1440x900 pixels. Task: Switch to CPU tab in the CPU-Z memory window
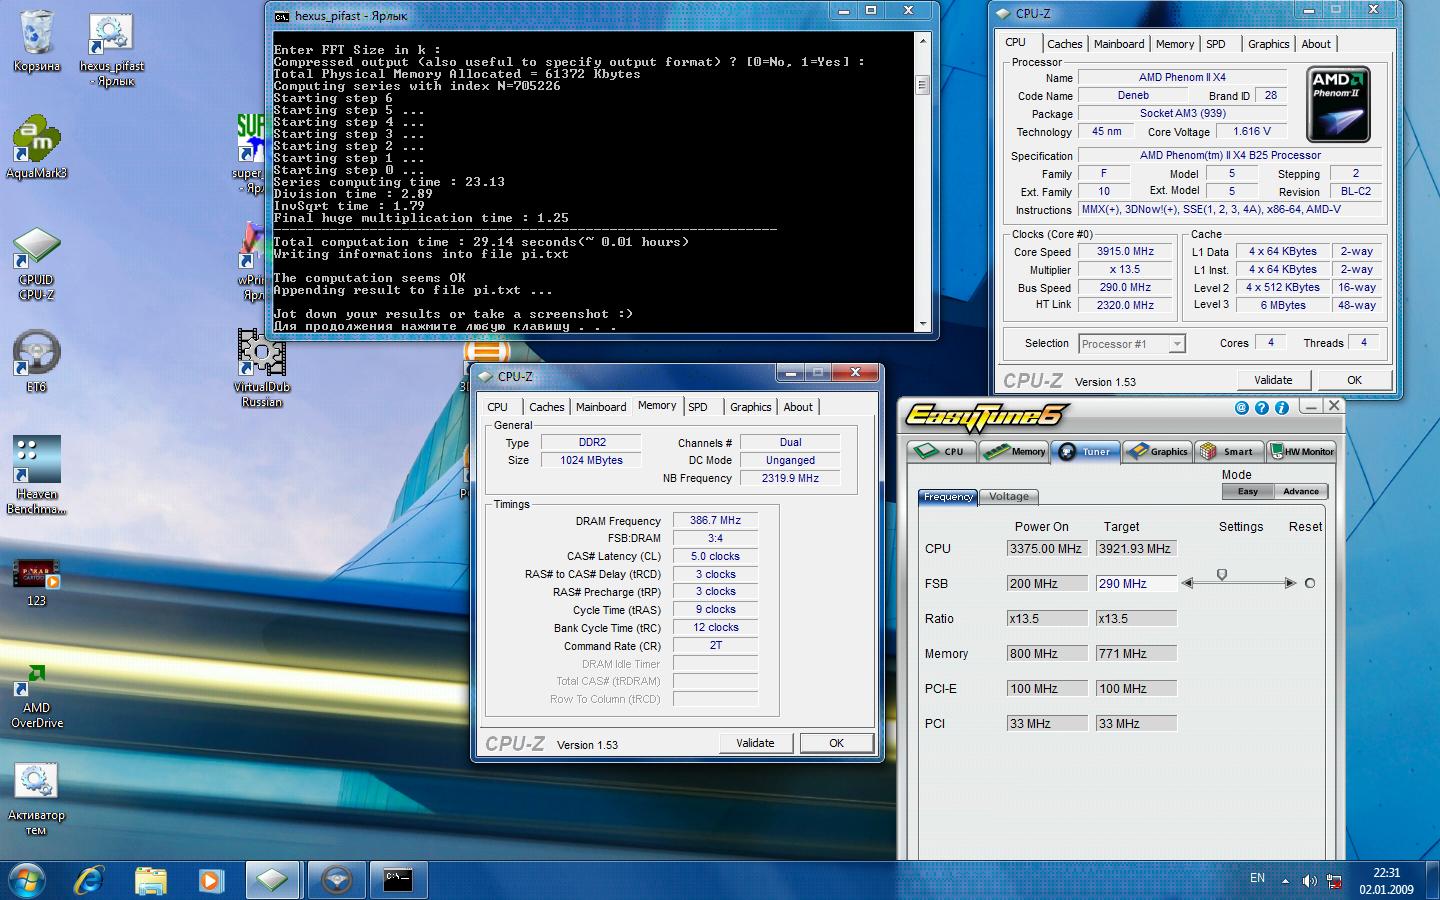coord(498,407)
